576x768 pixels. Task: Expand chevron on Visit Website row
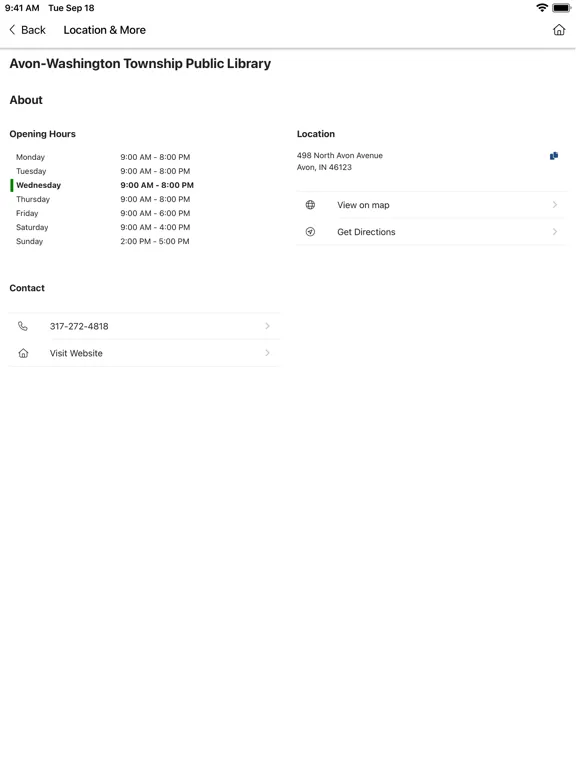[x=267, y=353]
